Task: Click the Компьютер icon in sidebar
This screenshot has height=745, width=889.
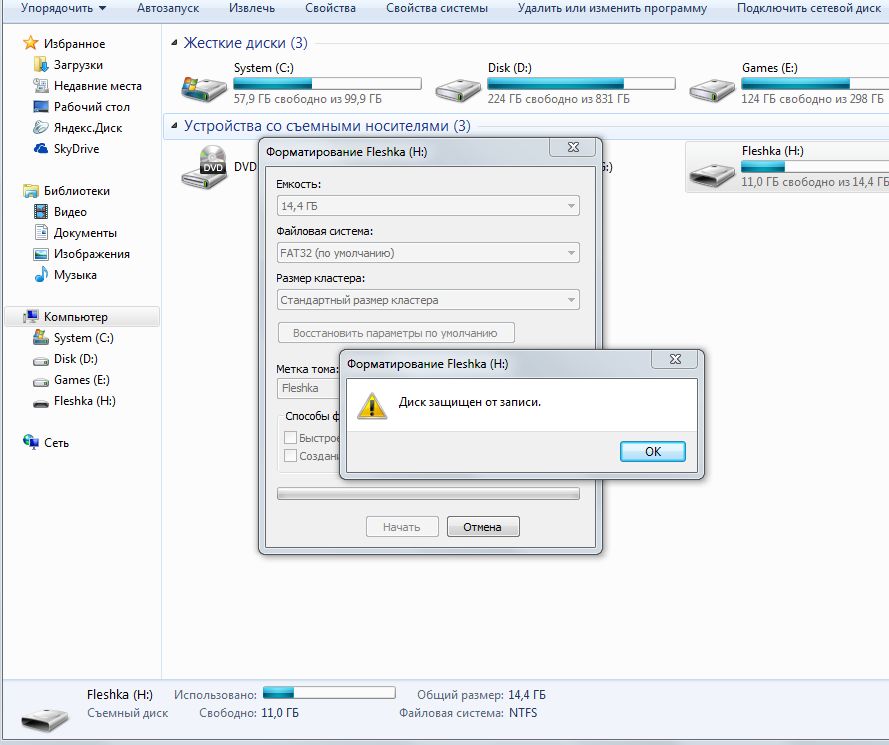Action: [31, 316]
